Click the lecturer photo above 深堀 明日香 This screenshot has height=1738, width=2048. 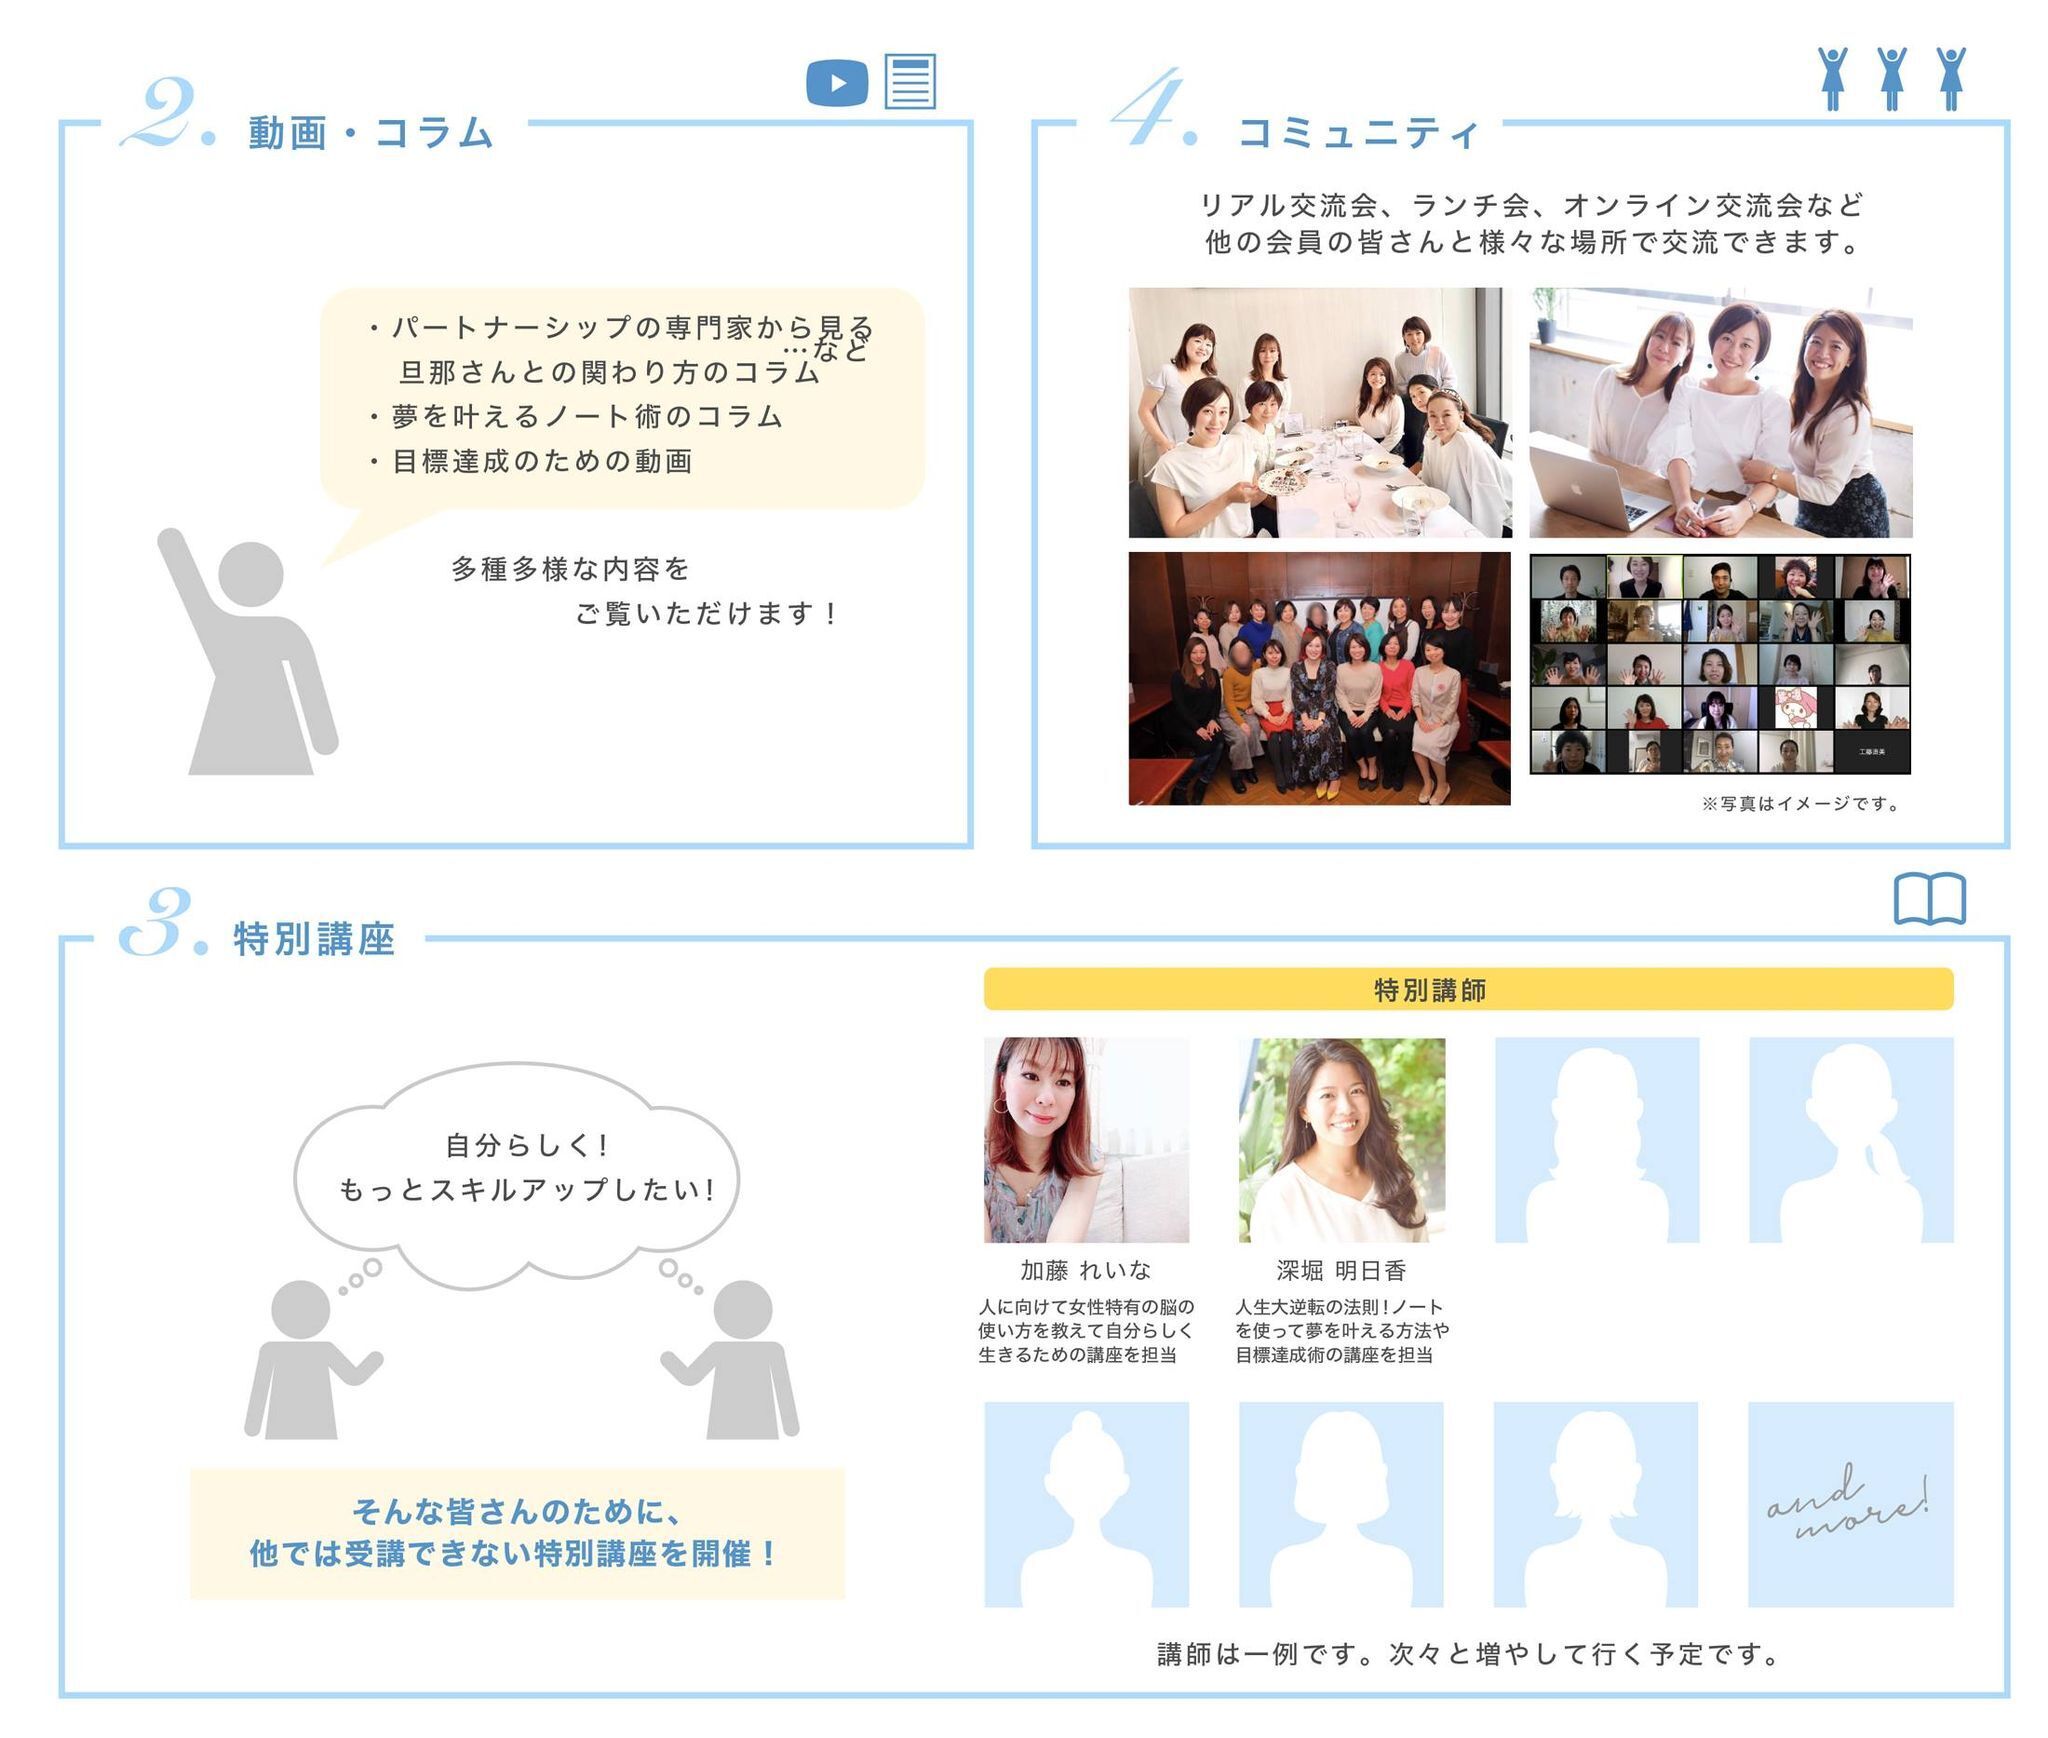pyautogui.click(x=1341, y=1139)
